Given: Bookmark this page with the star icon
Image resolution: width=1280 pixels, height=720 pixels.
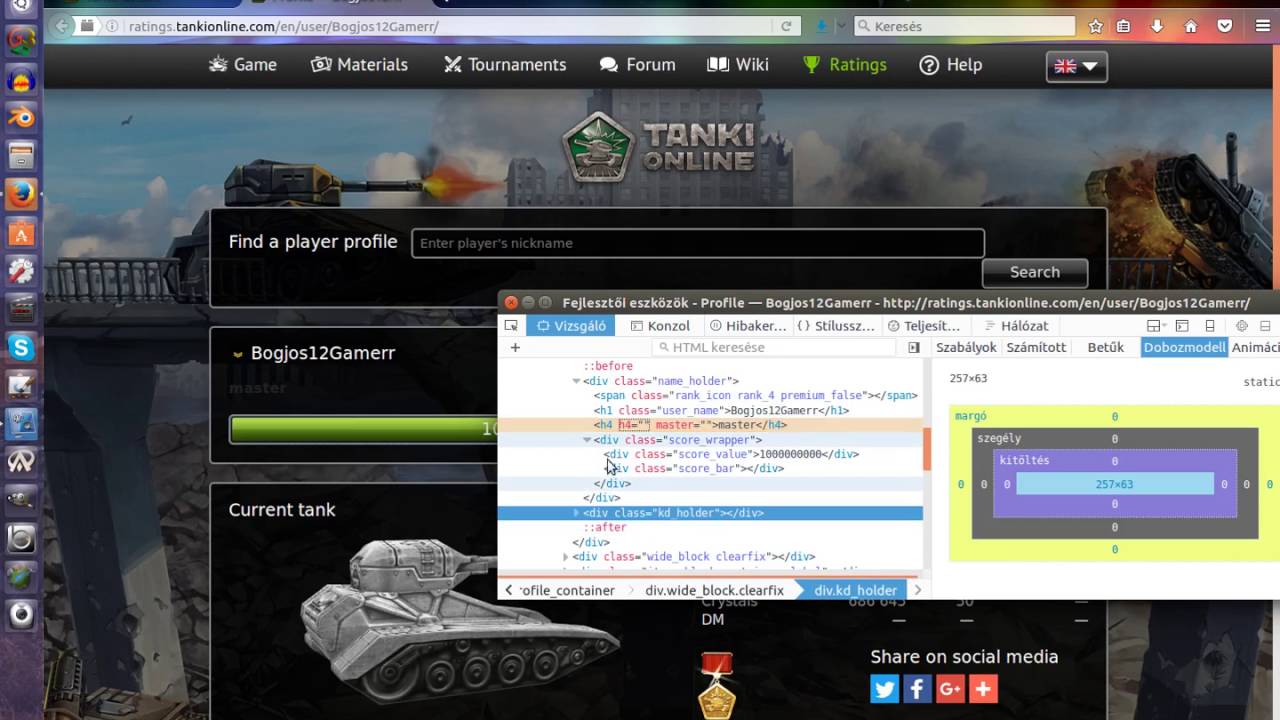Looking at the screenshot, I should pos(1096,26).
